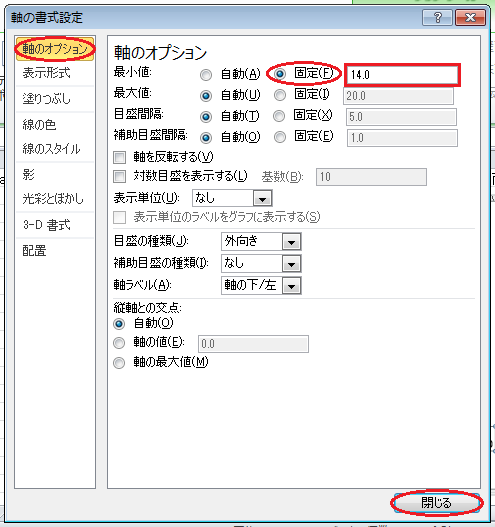Viewport: 495px width, 527px height.
Task: Open 光彩とぼかし category
Action: (x=53, y=199)
